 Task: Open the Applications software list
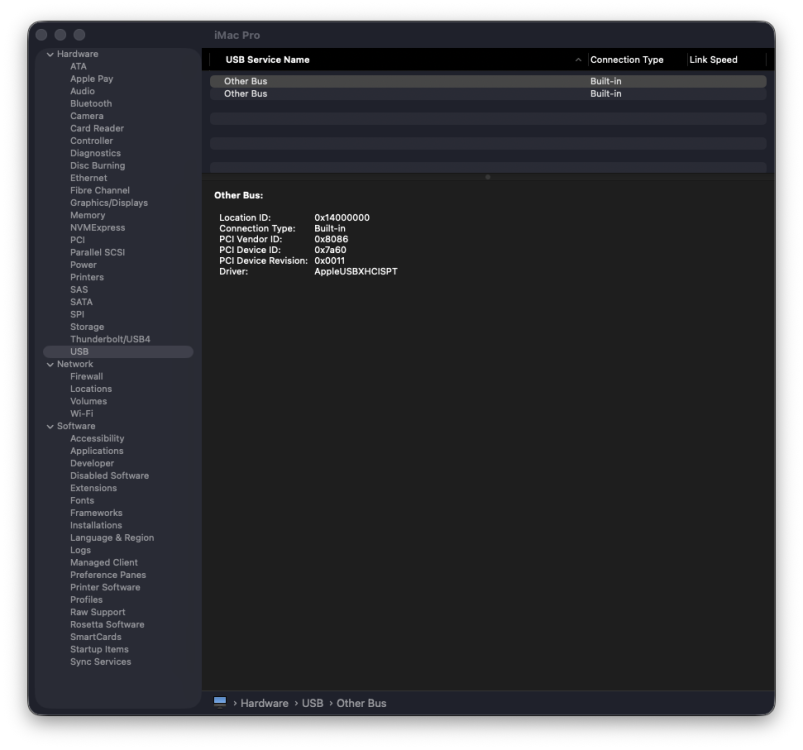(x=97, y=451)
